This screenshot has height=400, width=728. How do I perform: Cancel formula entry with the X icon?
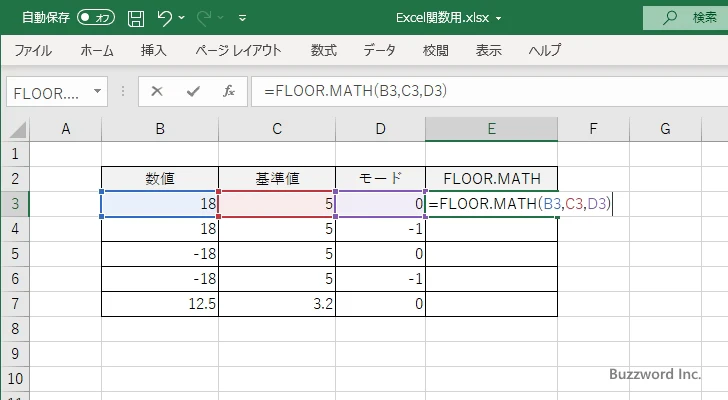(x=157, y=91)
